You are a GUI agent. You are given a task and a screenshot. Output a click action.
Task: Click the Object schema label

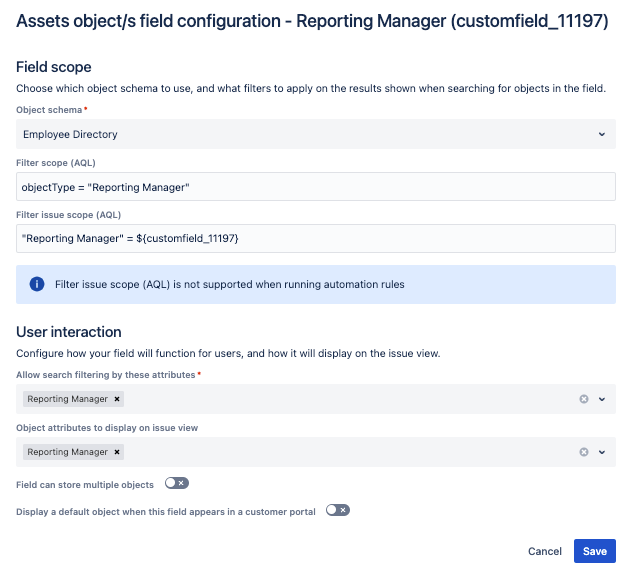point(49,110)
